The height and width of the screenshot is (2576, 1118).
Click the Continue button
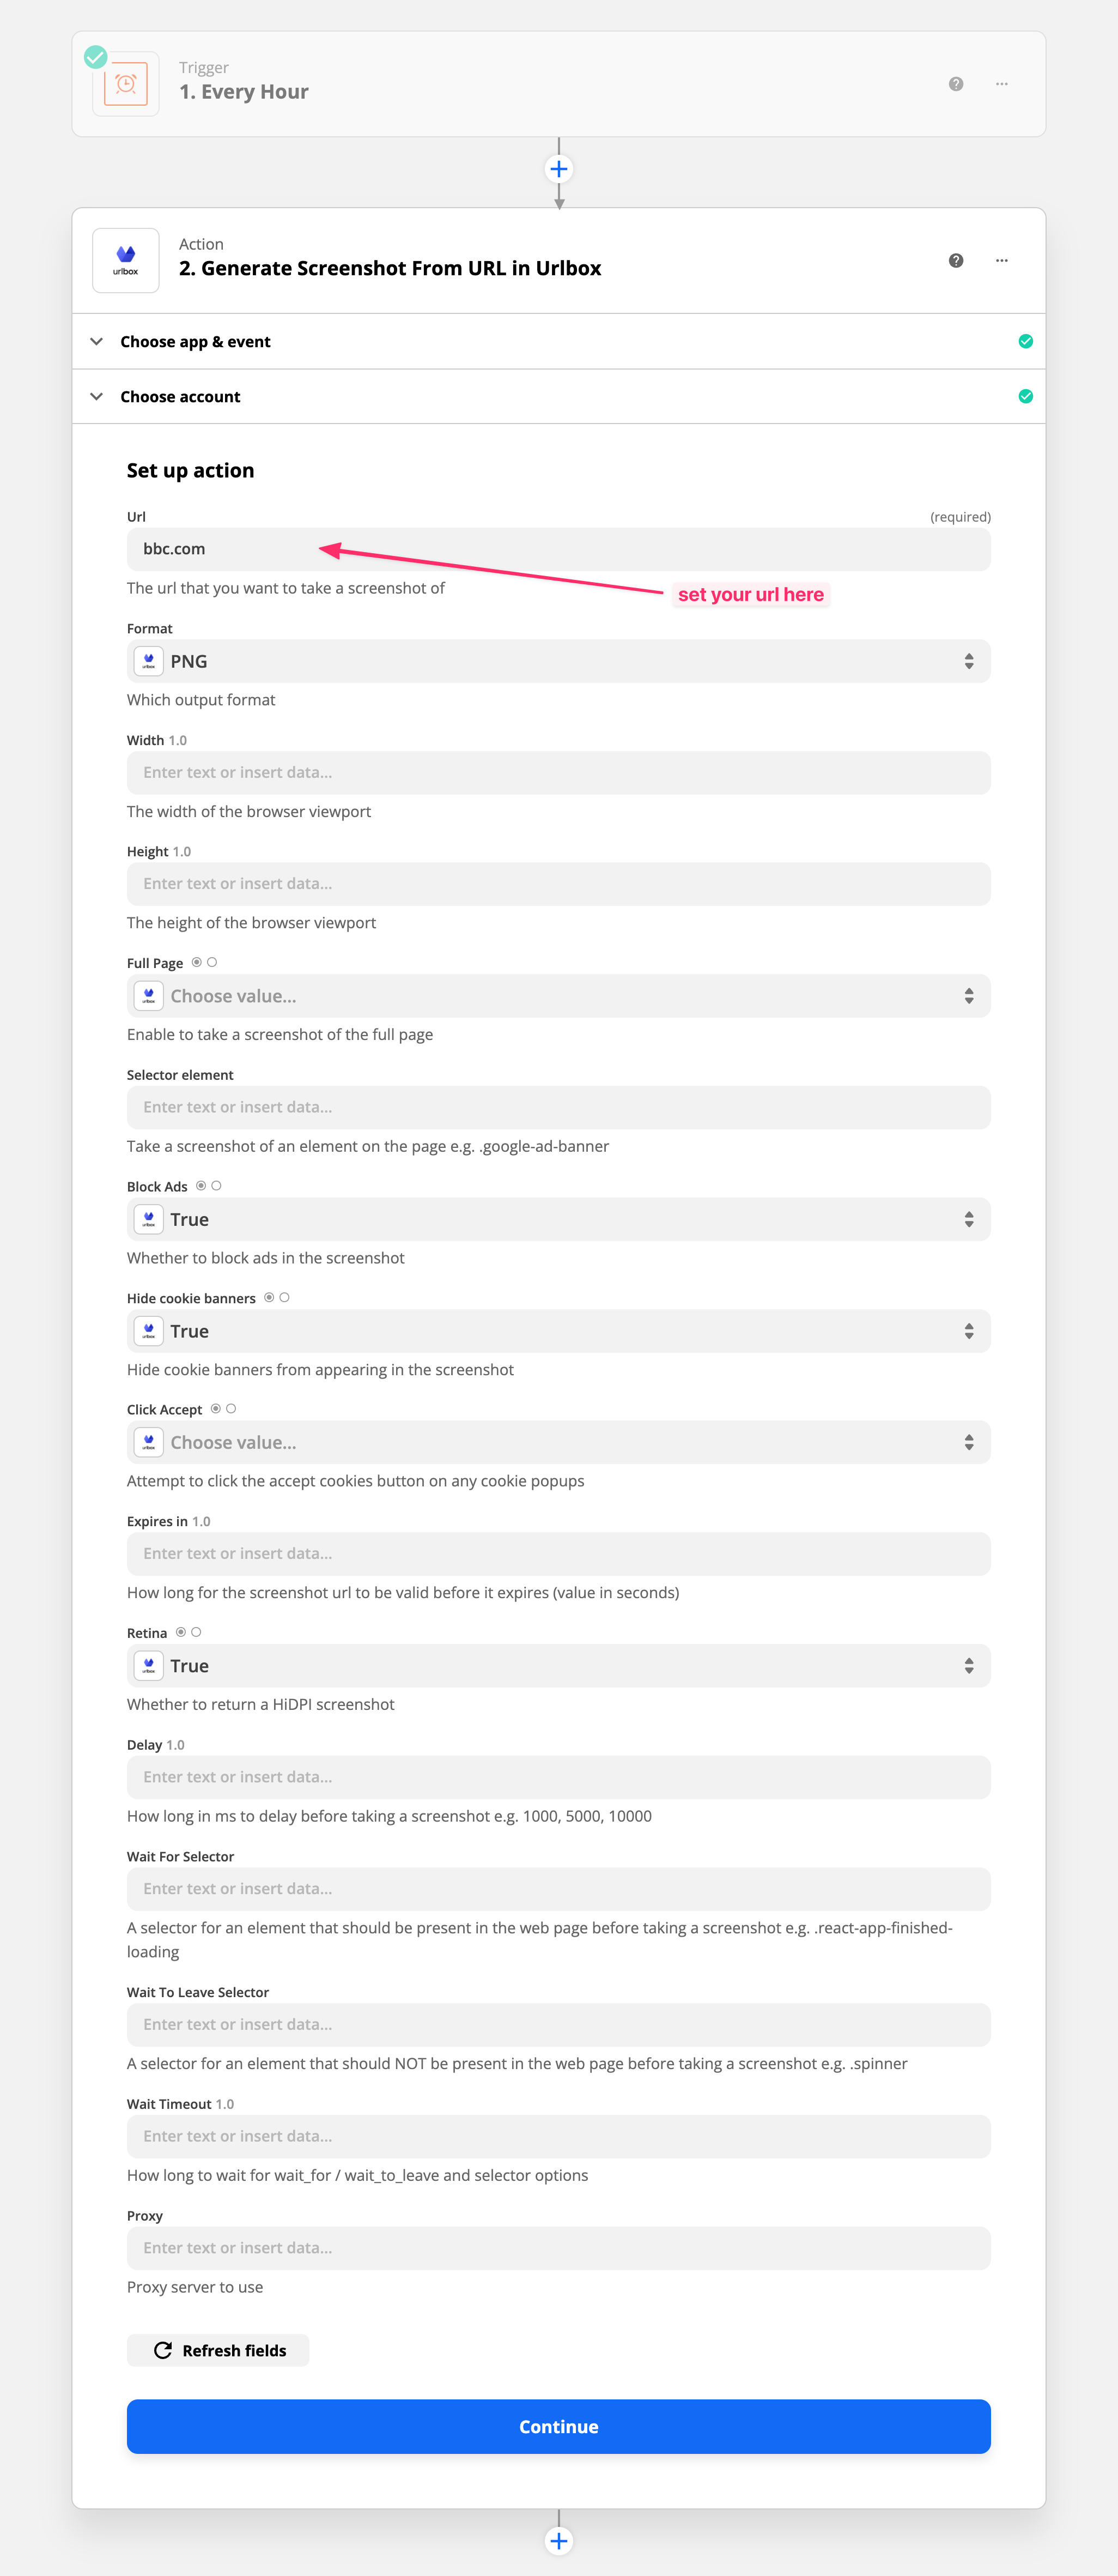pos(559,2426)
